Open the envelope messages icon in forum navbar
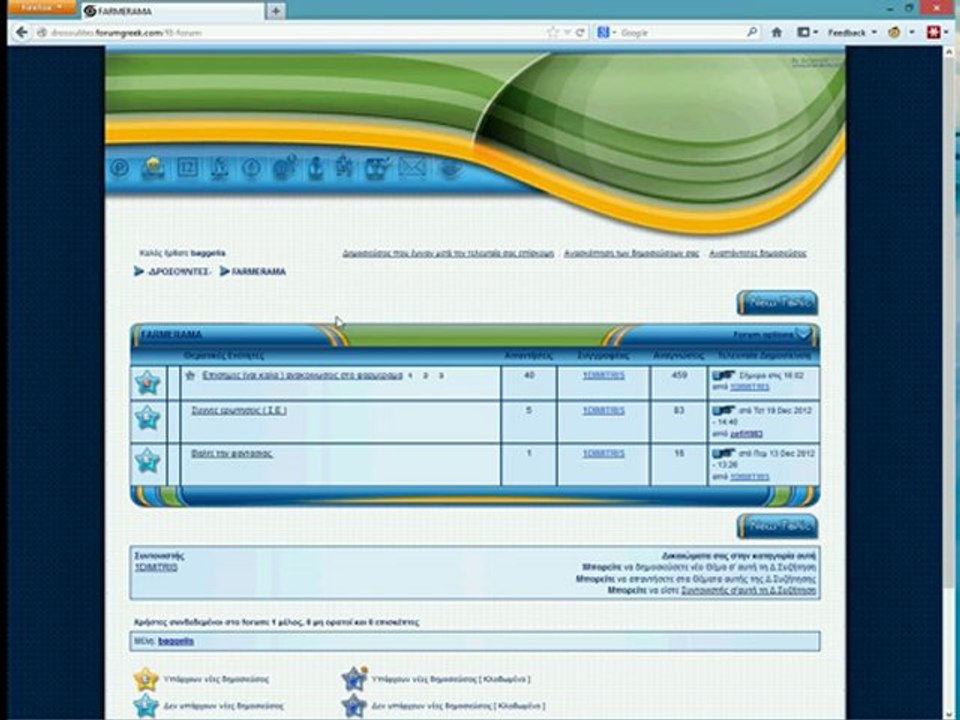Screen dimensions: 960x720 (413, 167)
